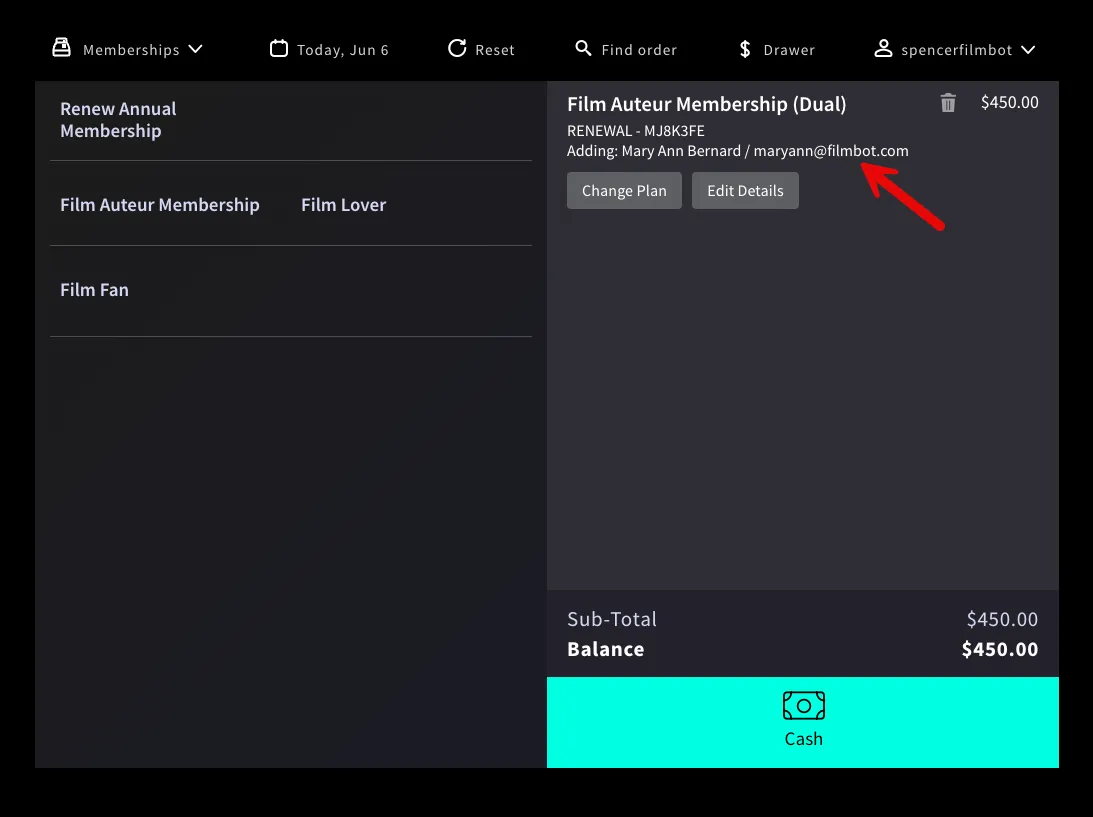
Task: Select the Film Lover membership
Action: [x=344, y=205]
